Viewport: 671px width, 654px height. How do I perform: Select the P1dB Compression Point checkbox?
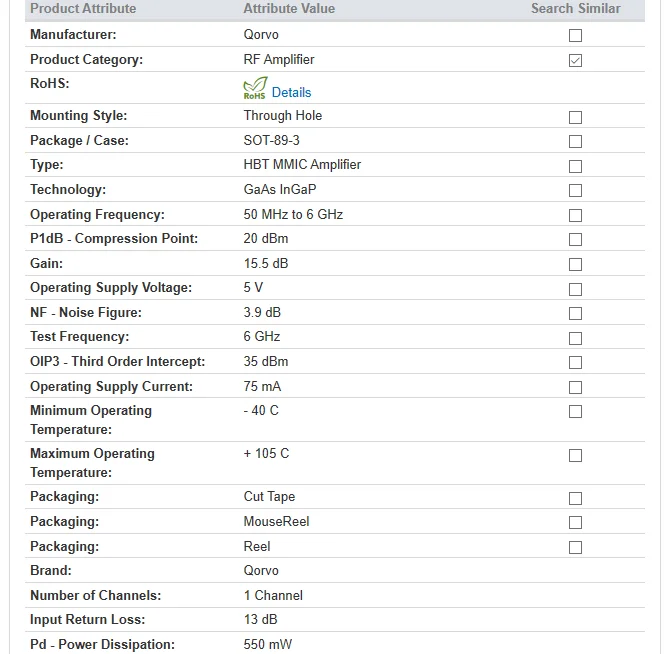(575, 239)
